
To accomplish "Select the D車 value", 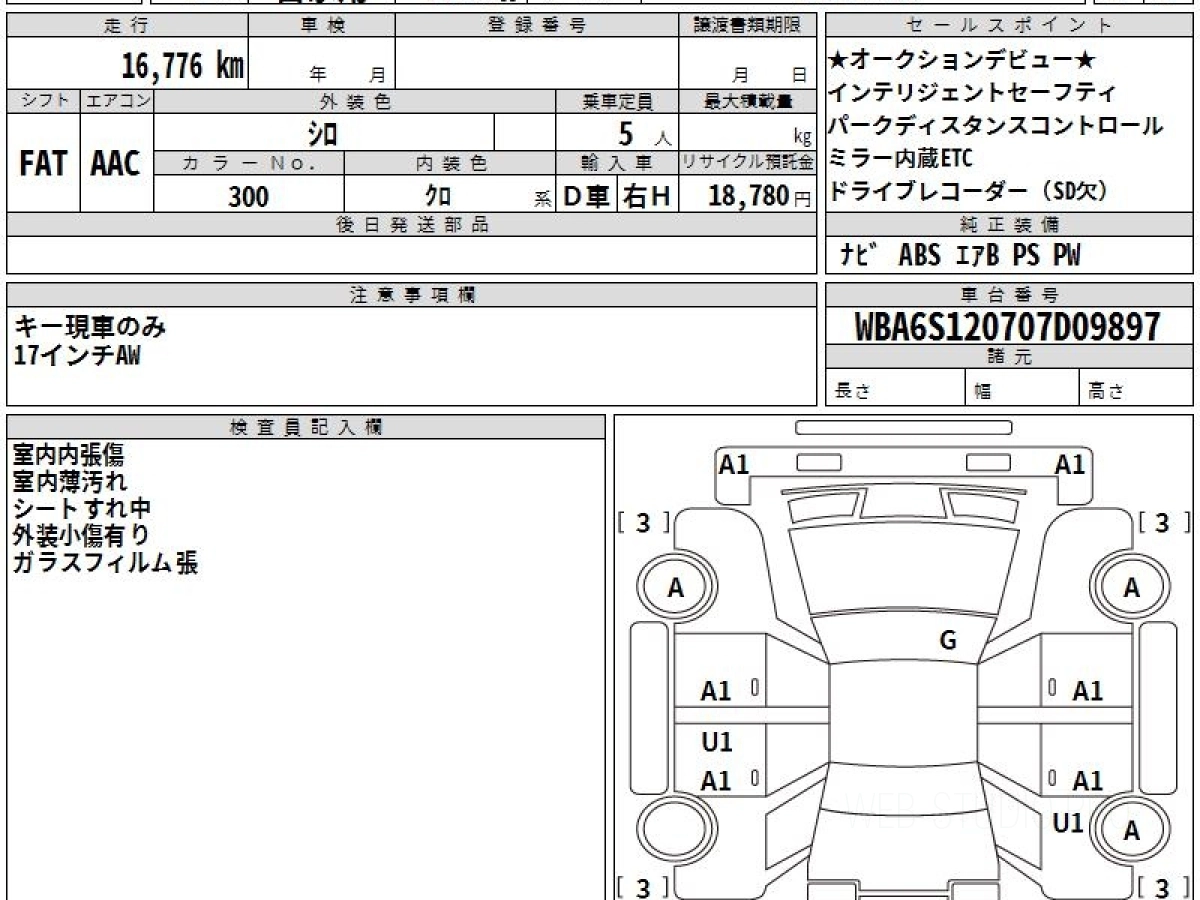I will click(587, 196).
